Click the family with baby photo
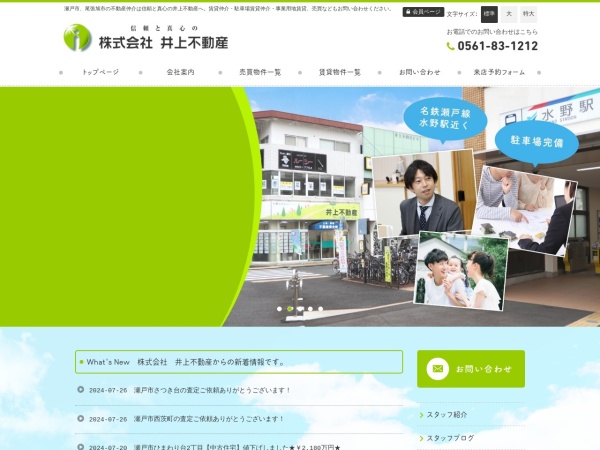600x450 pixels. click(461, 271)
